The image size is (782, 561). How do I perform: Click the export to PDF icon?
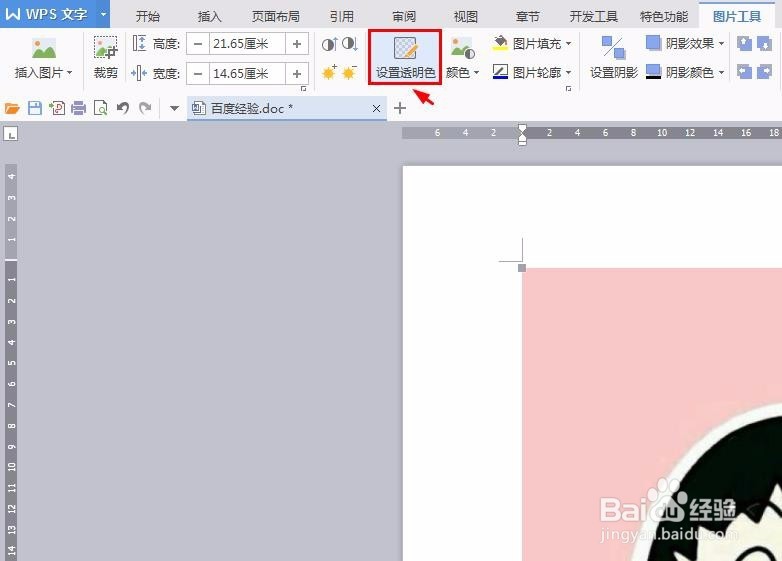57,108
